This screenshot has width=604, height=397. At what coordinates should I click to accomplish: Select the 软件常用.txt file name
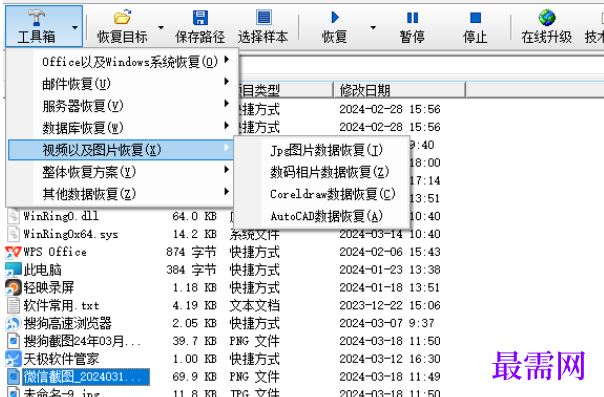tap(61, 305)
